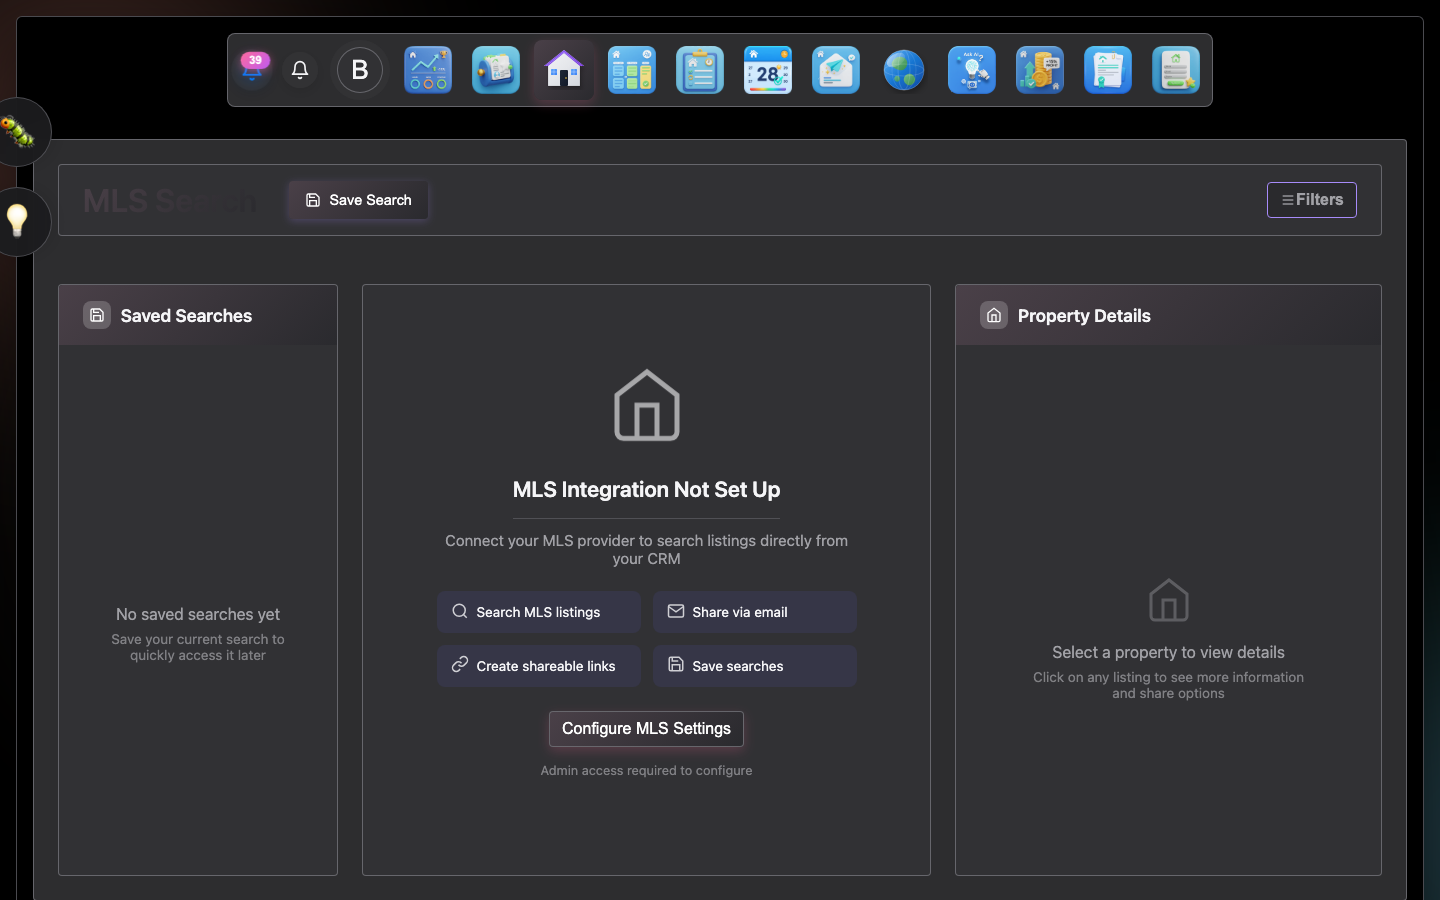Image resolution: width=1440 pixels, height=900 pixels.
Task: Open the kanban board icon in the dock
Action: pos(632,70)
